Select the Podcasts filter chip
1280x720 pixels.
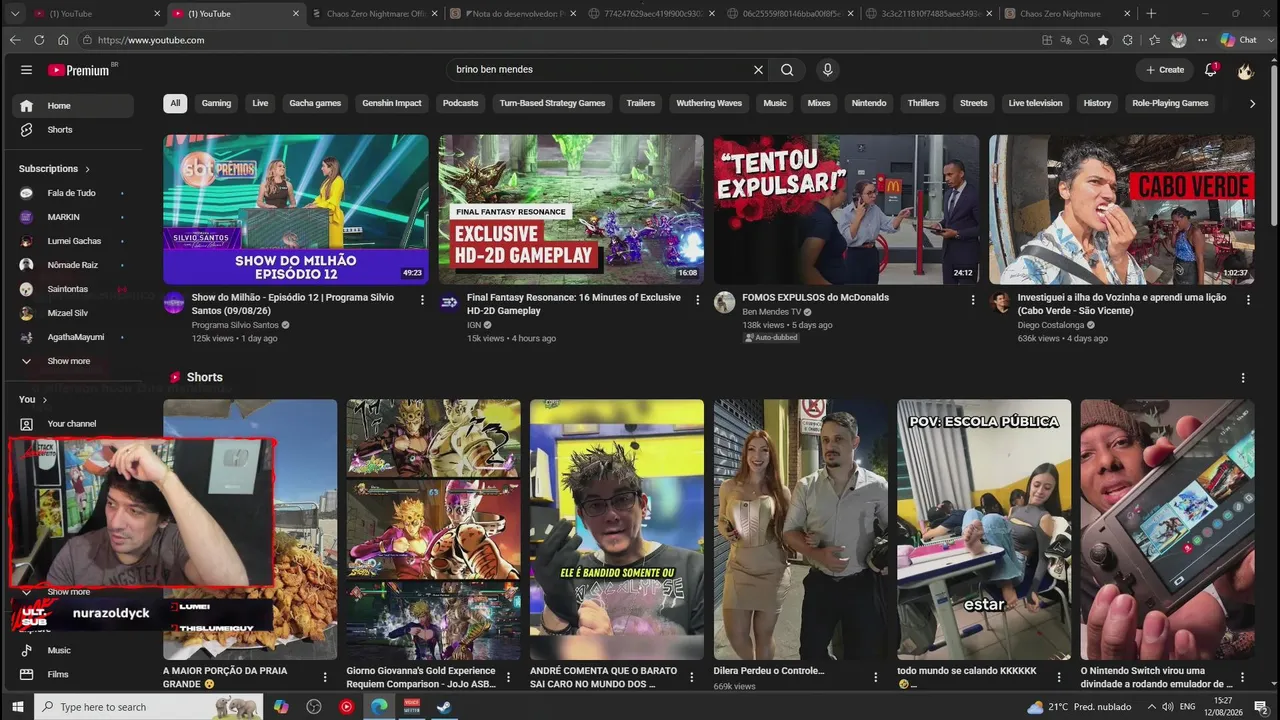(x=460, y=103)
